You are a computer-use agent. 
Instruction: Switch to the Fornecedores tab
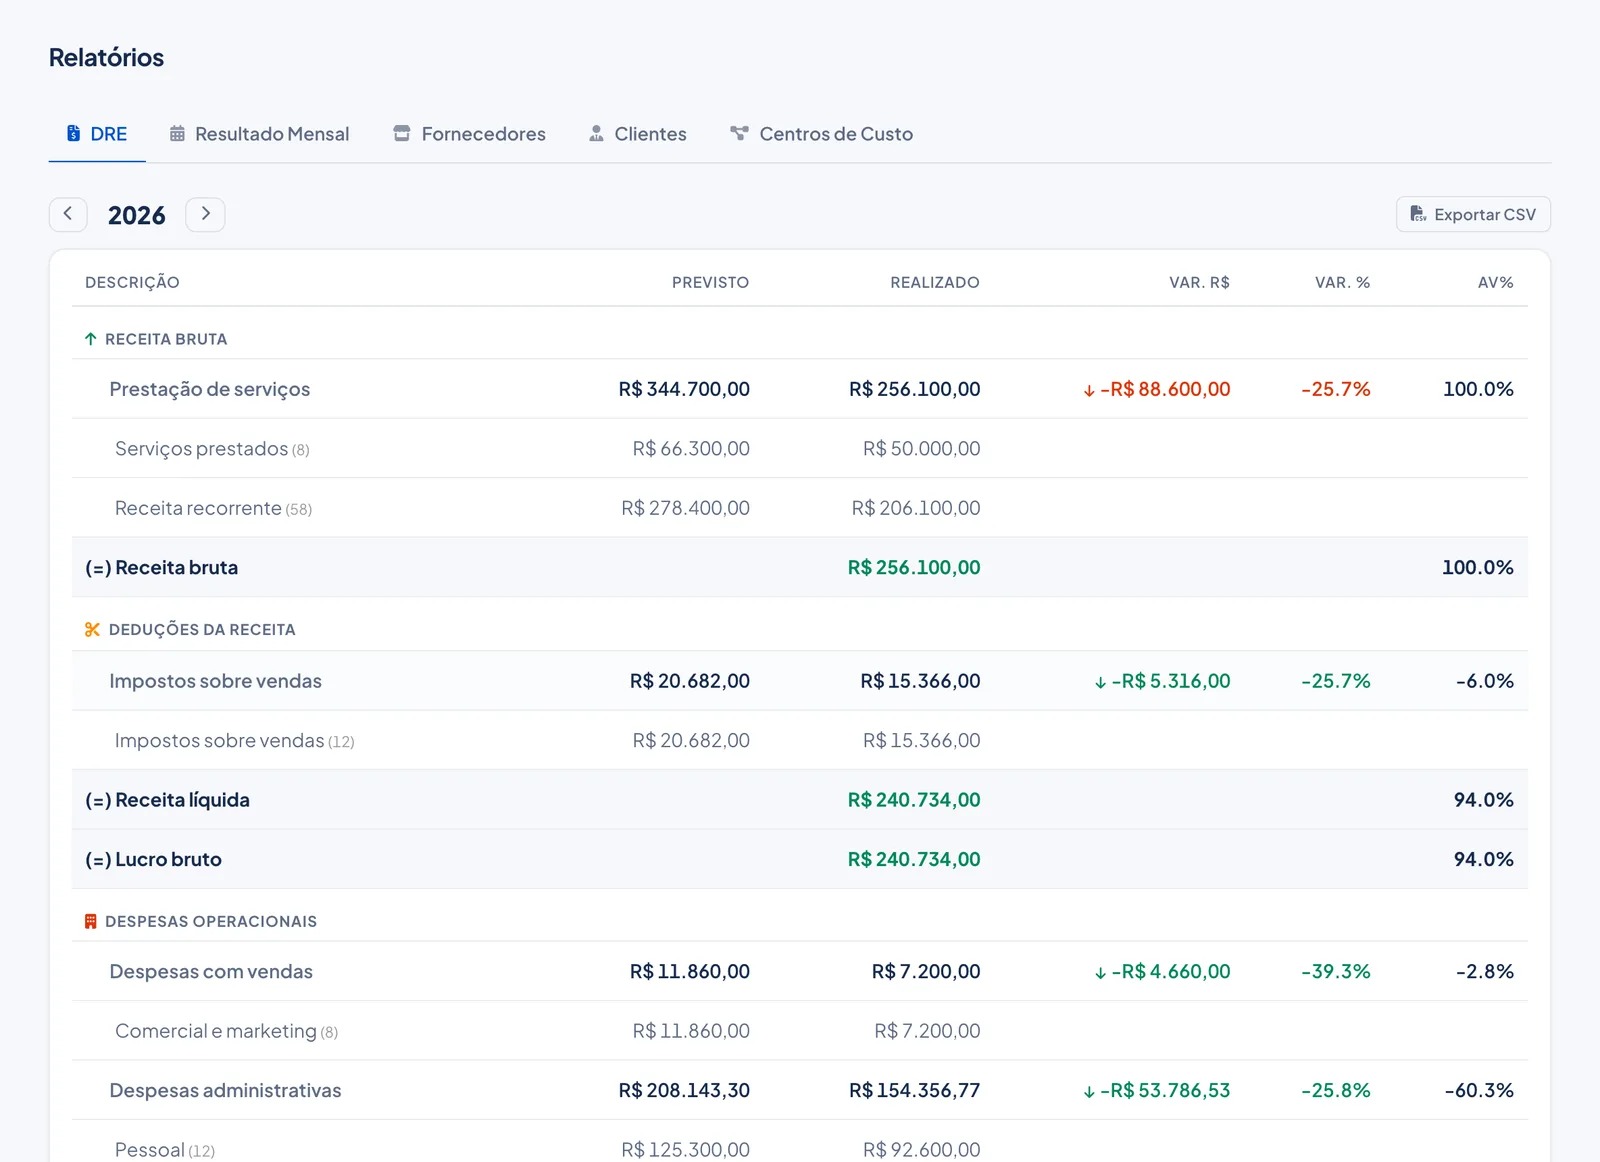(x=469, y=134)
